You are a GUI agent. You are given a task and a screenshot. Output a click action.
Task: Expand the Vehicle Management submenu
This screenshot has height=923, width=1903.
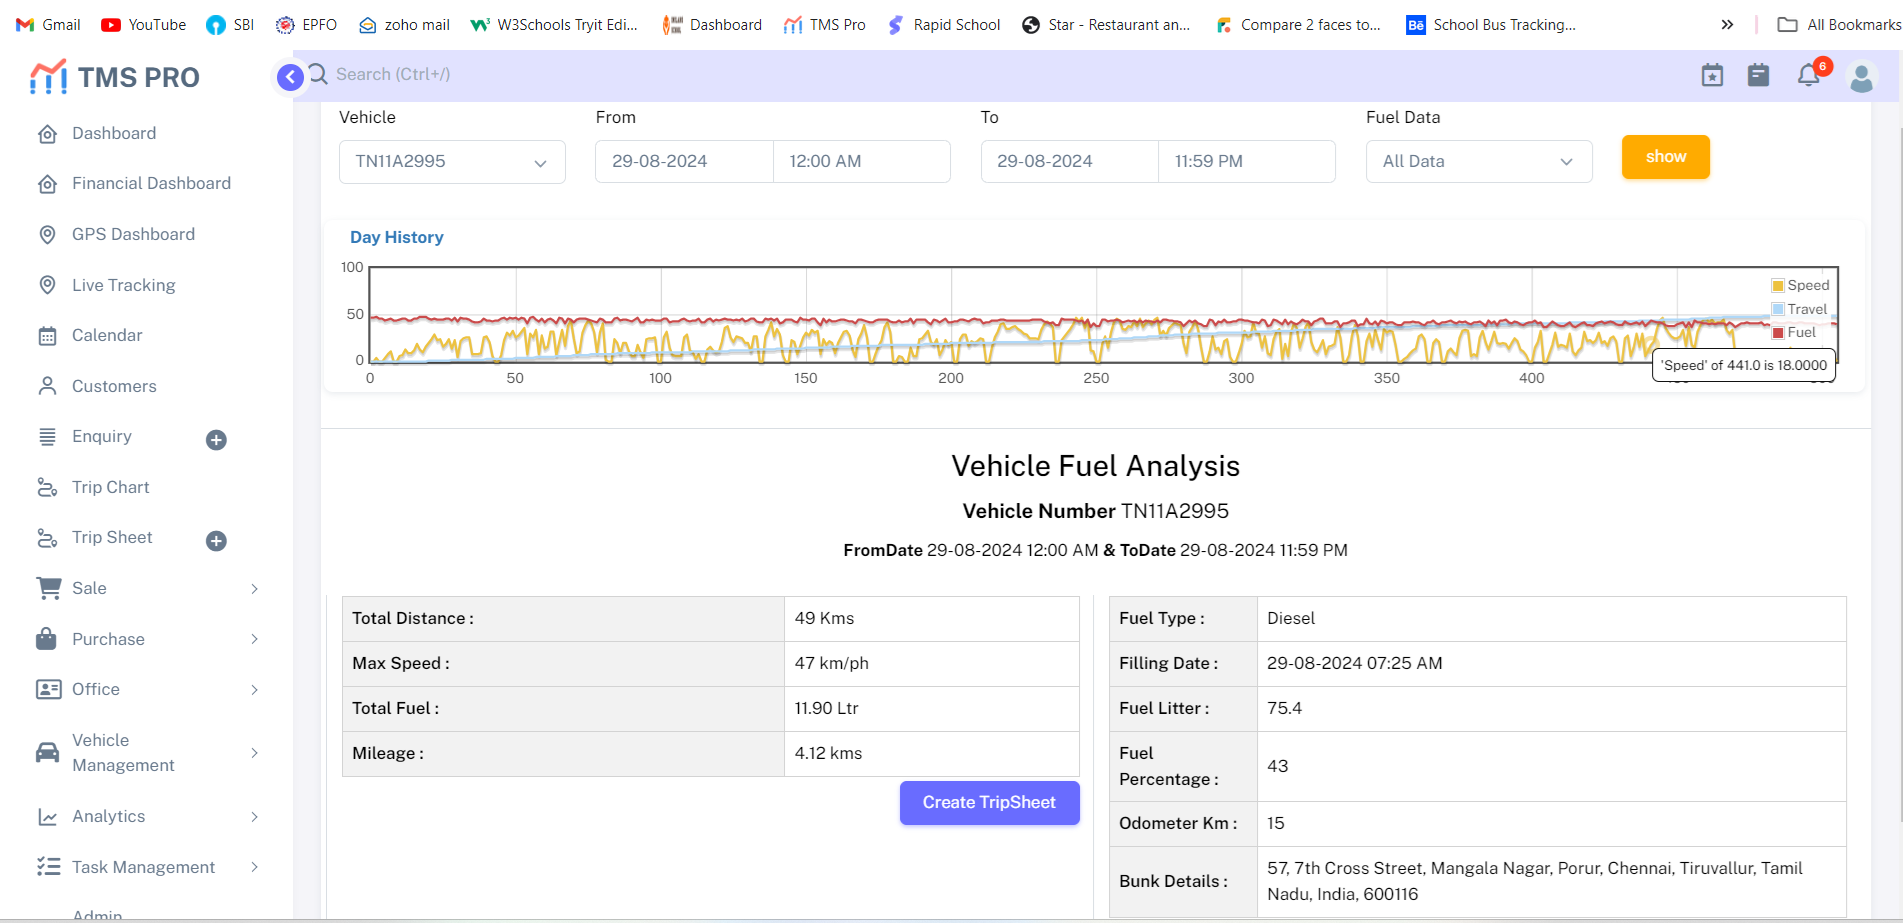tap(255, 753)
